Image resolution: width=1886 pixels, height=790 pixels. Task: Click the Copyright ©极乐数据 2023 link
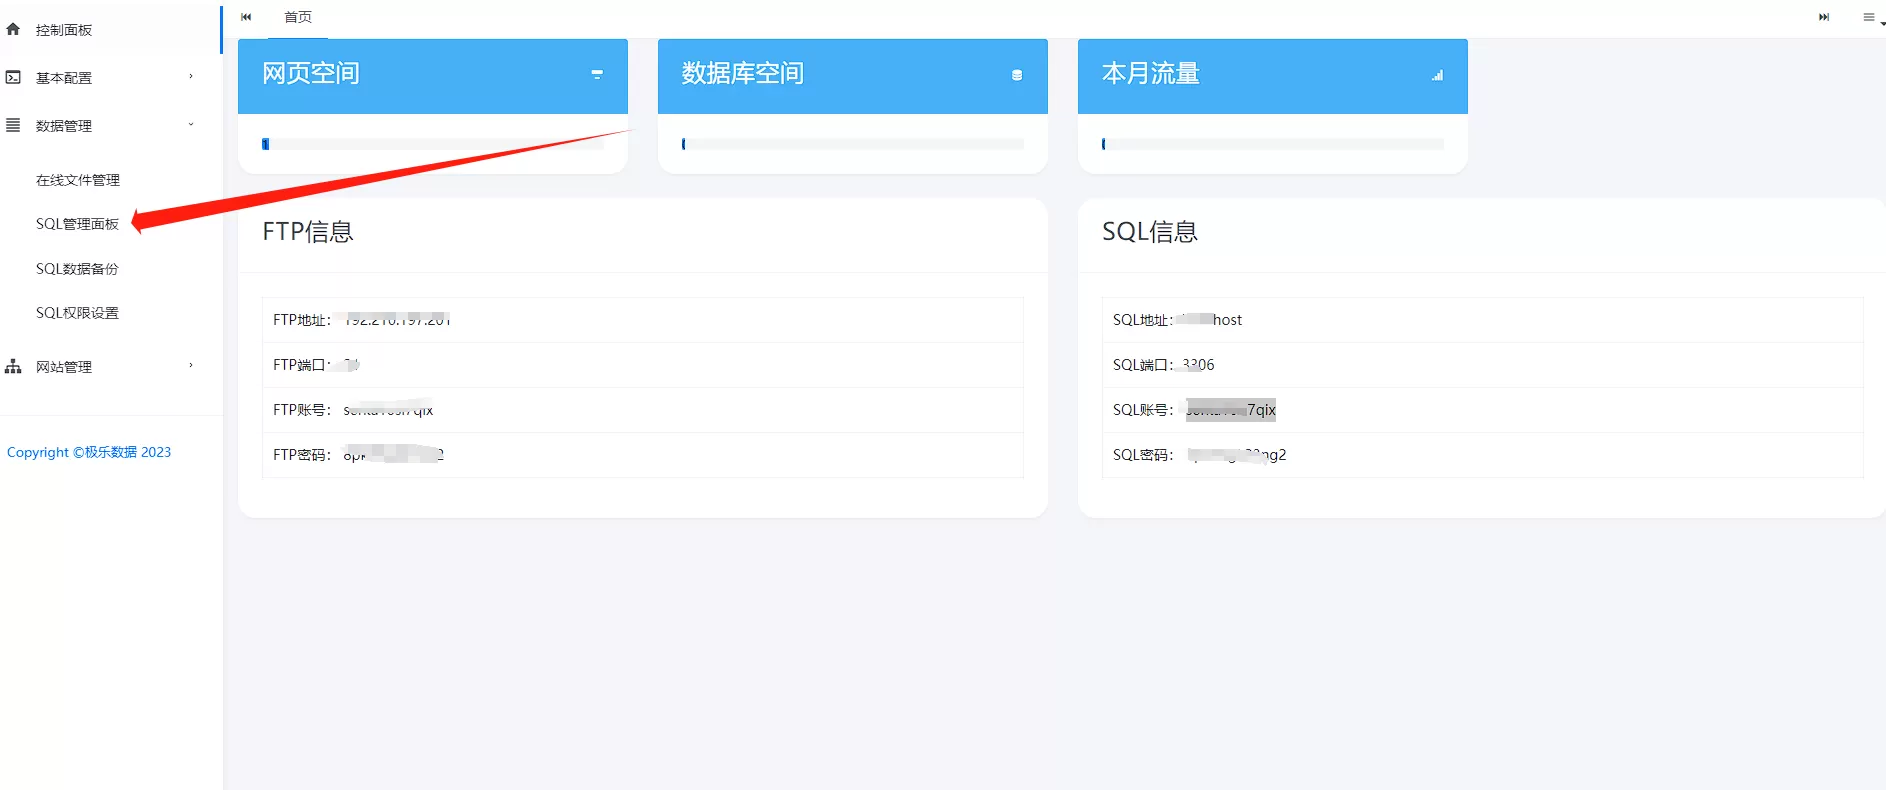[89, 452]
